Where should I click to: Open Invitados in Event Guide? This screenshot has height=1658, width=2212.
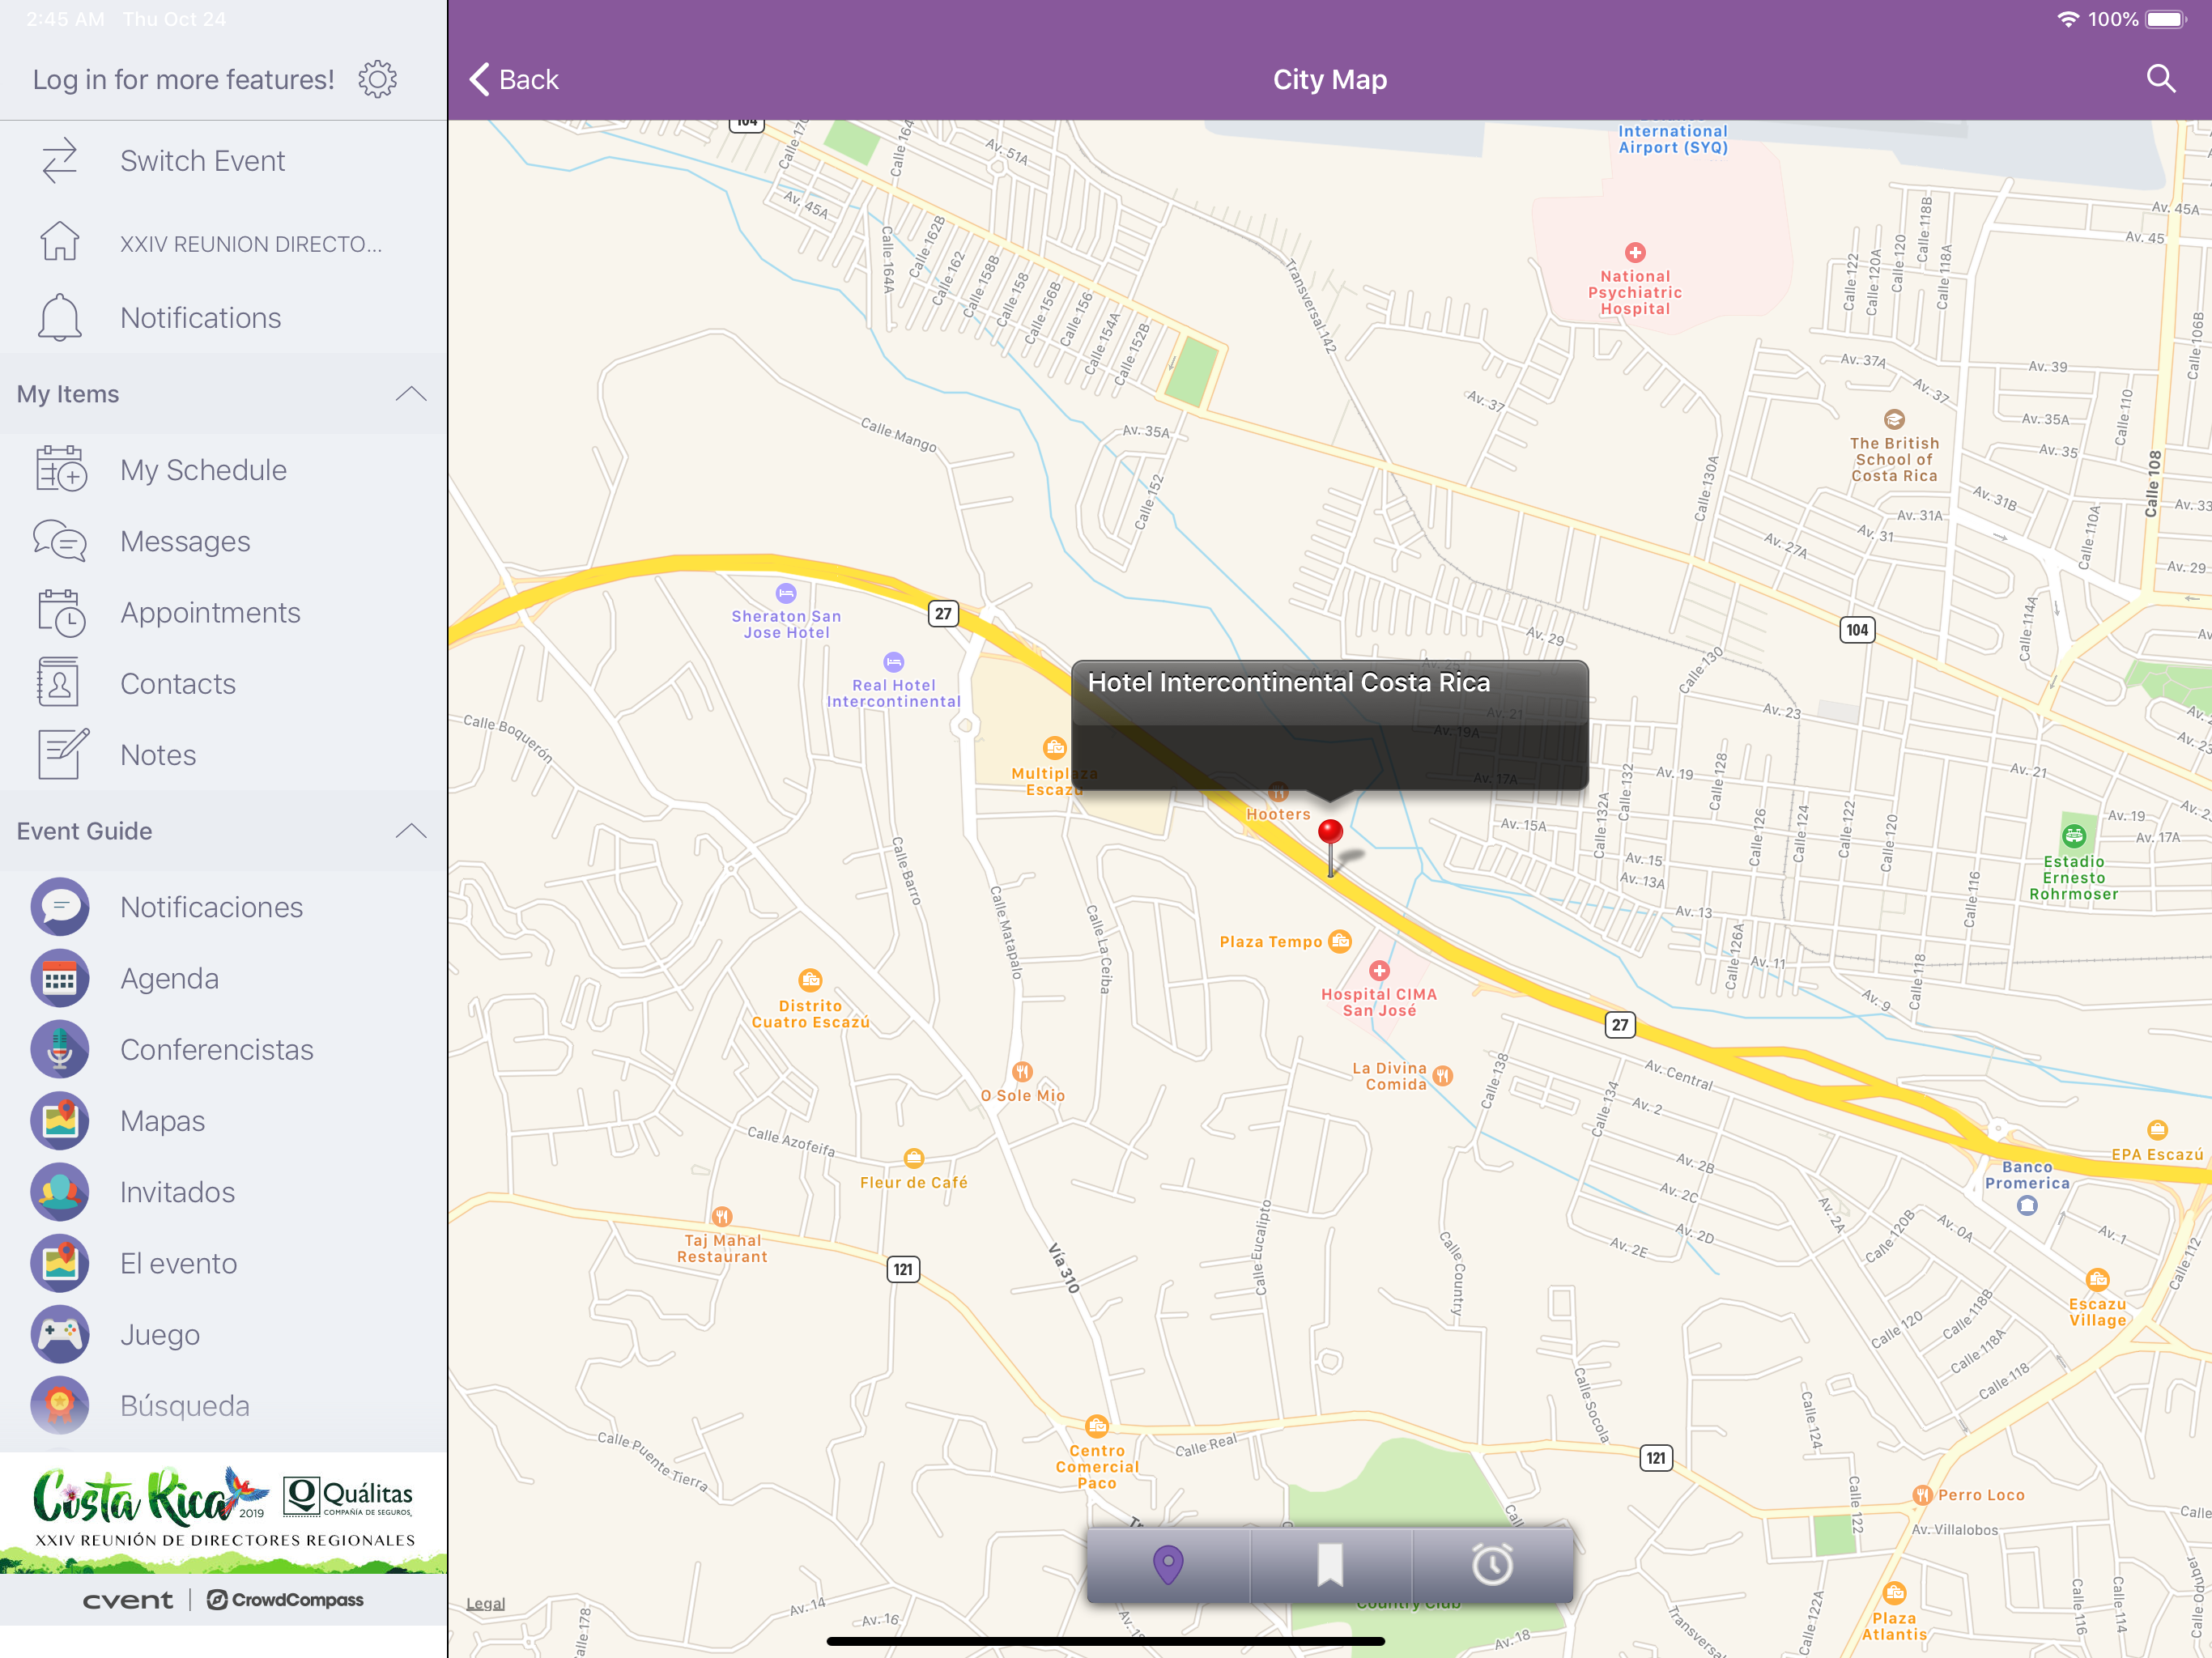pos(223,1192)
